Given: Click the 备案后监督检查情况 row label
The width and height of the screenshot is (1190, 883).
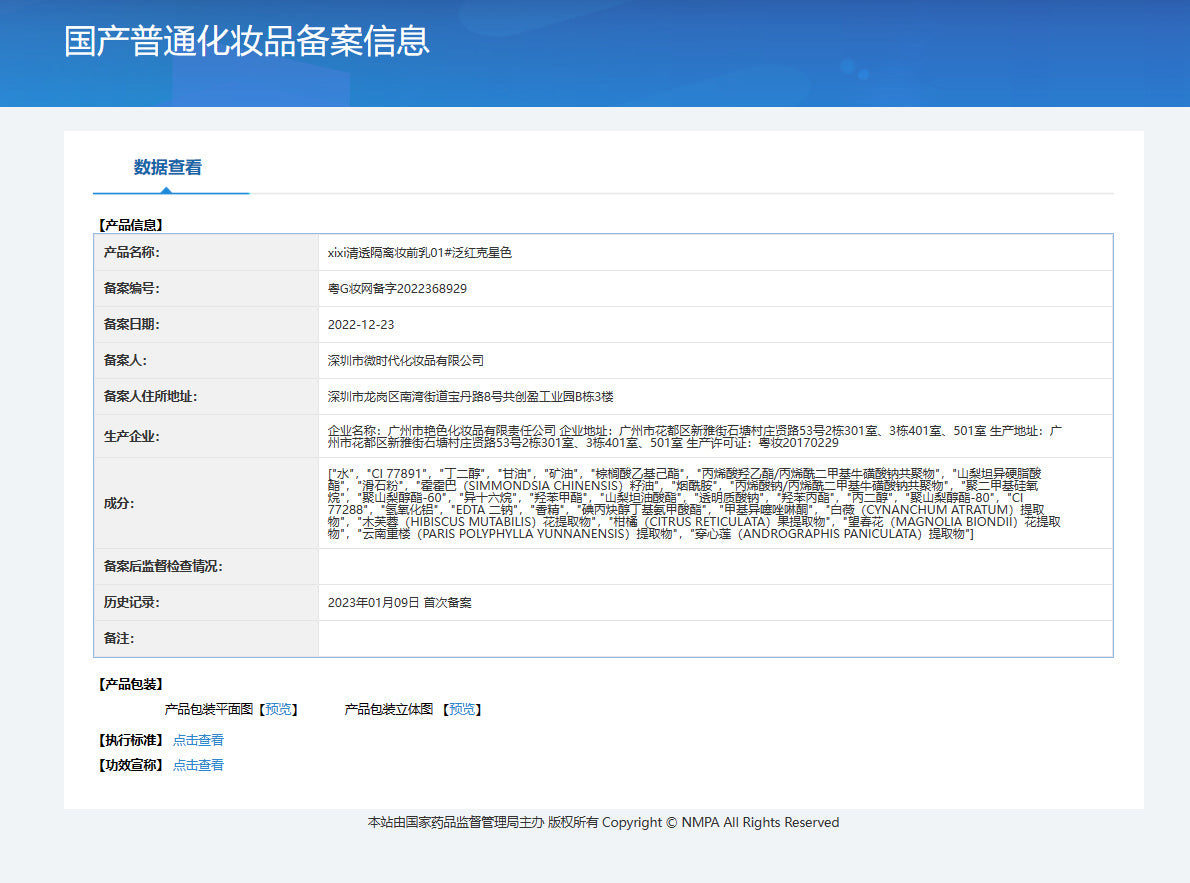Looking at the screenshot, I should coord(163,567).
